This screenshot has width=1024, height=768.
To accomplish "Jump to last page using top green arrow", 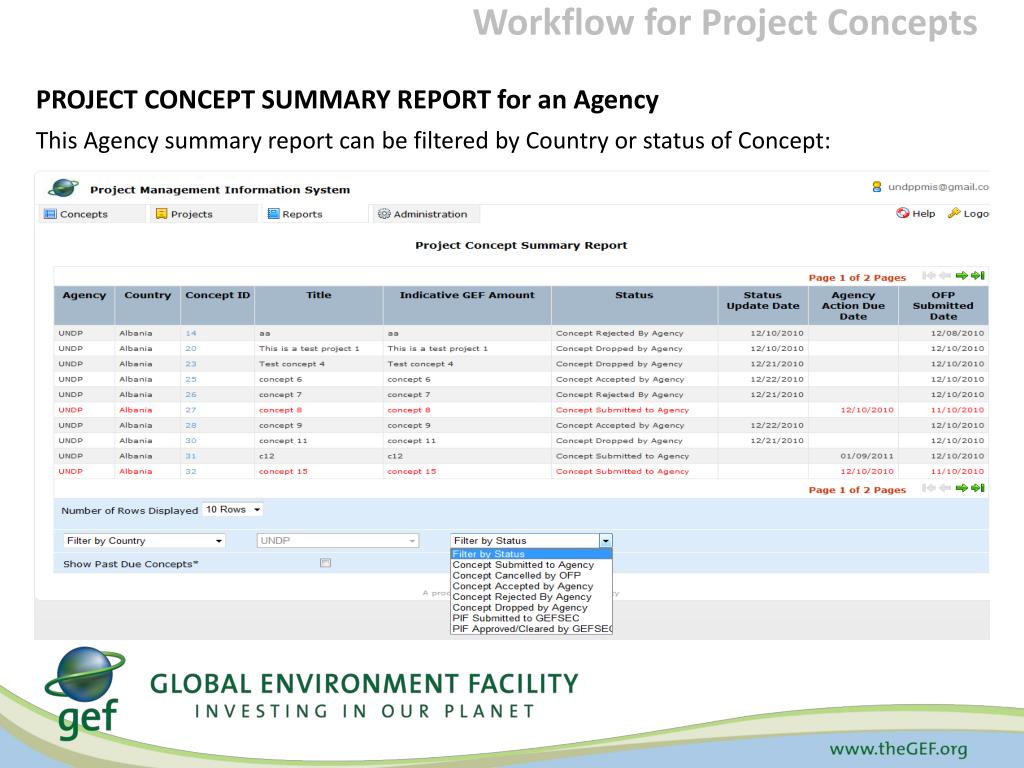I will [x=978, y=276].
